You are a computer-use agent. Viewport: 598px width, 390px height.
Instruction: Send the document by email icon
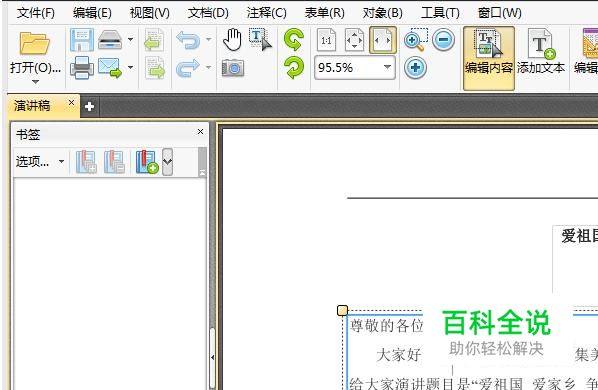(110, 68)
